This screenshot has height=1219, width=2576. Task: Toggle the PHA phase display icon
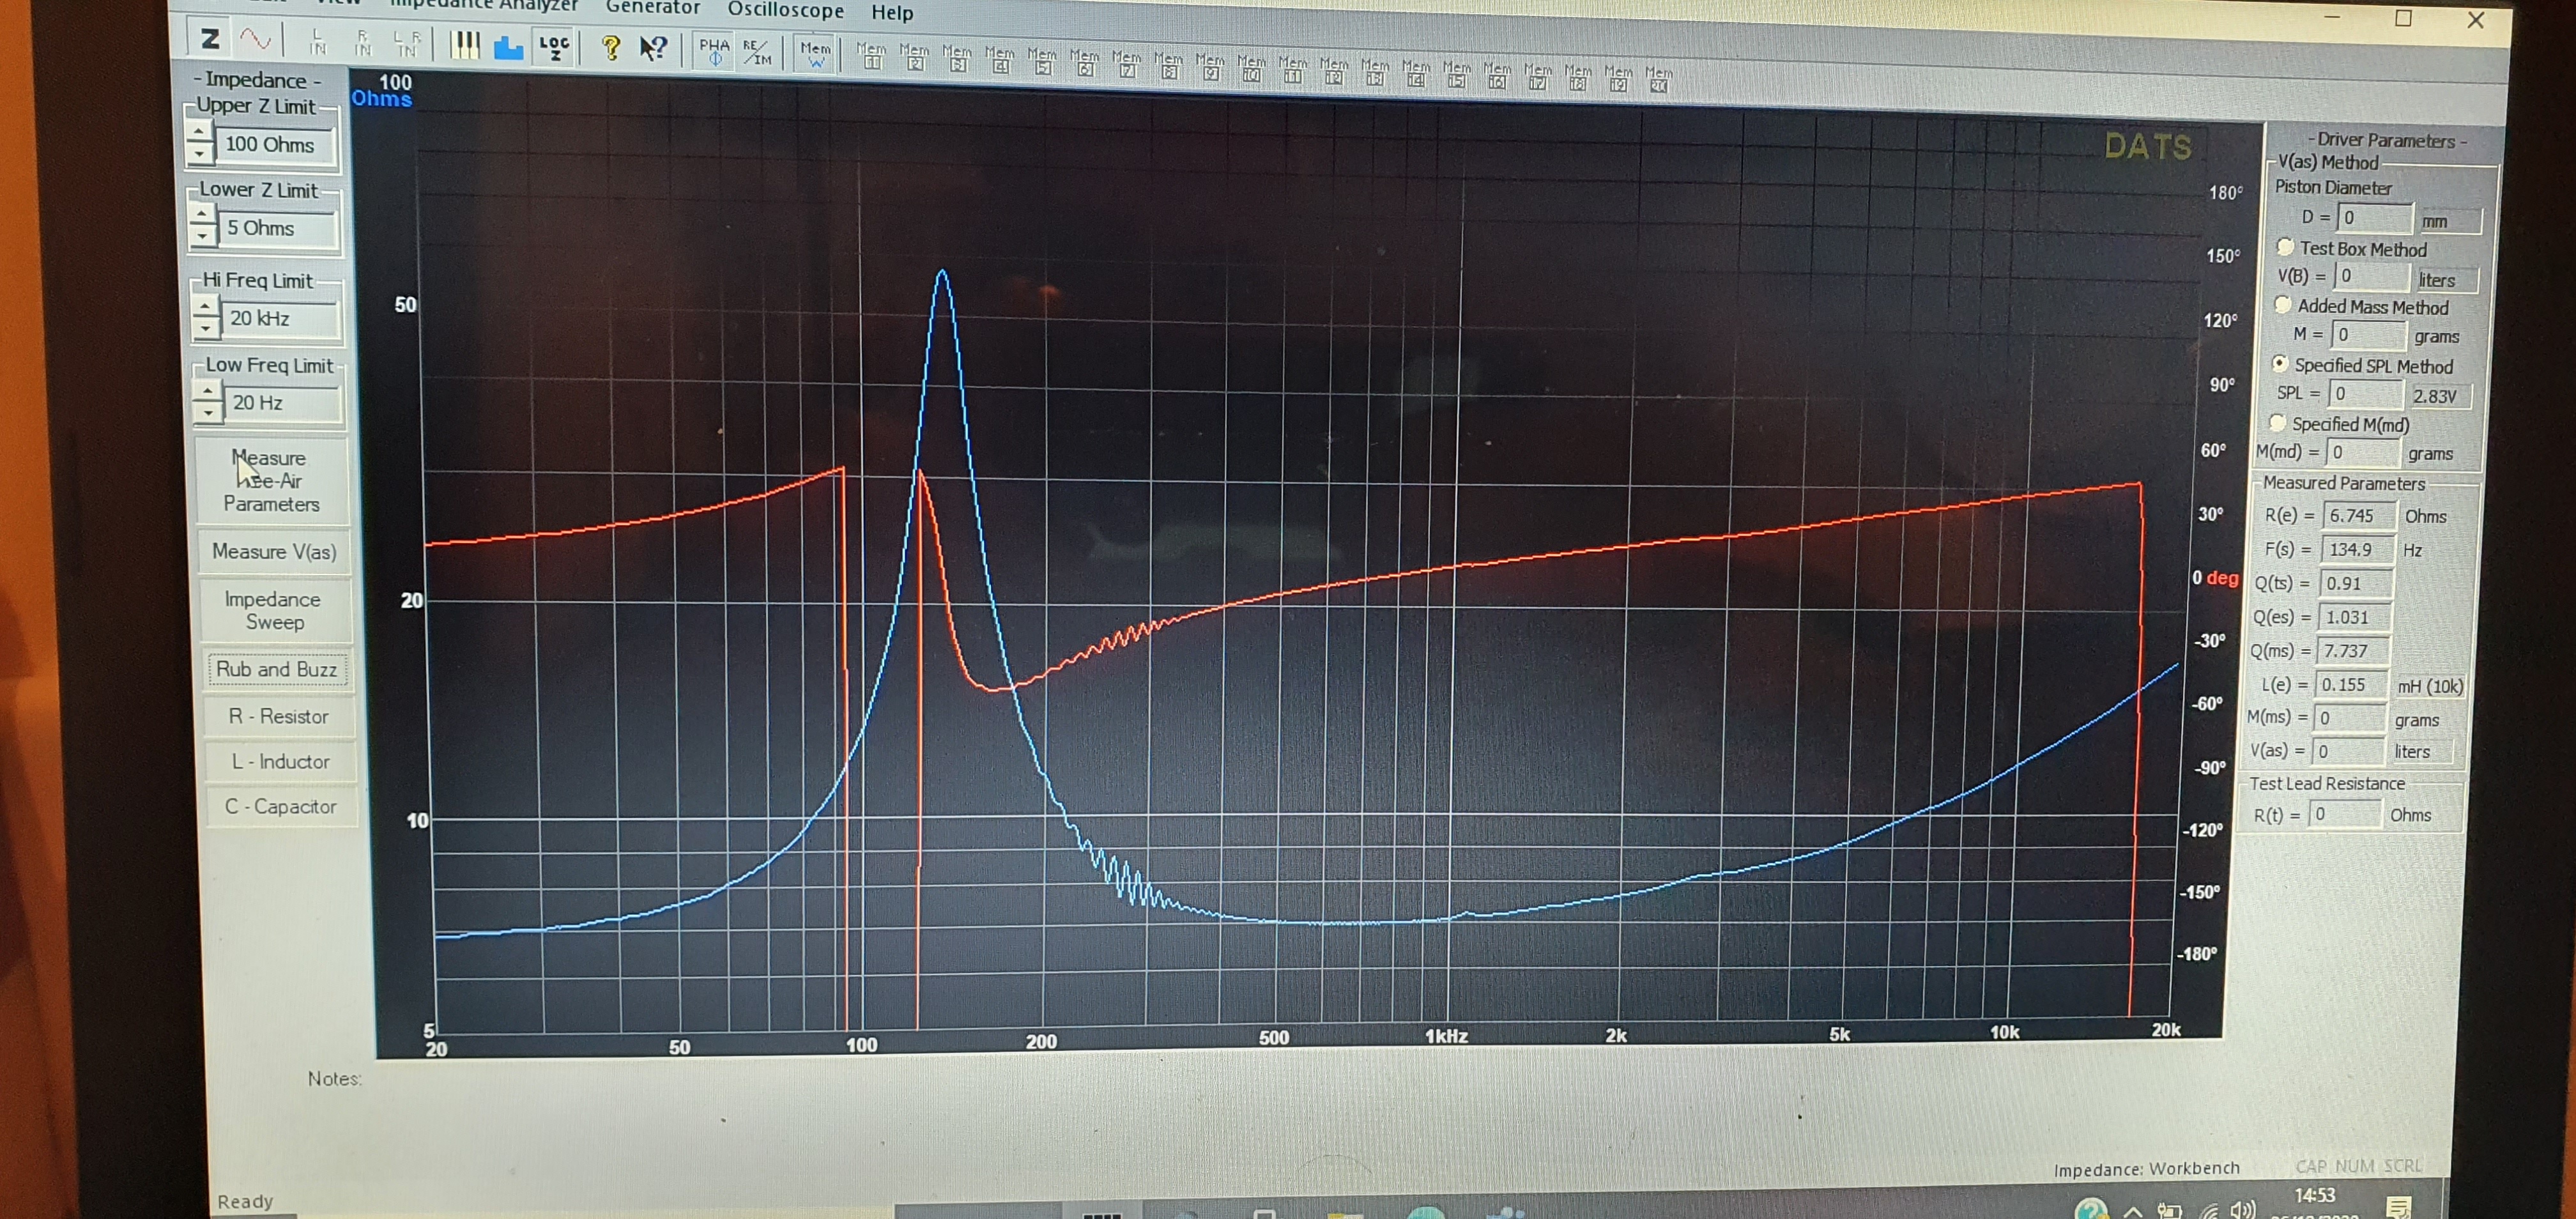[714, 51]
